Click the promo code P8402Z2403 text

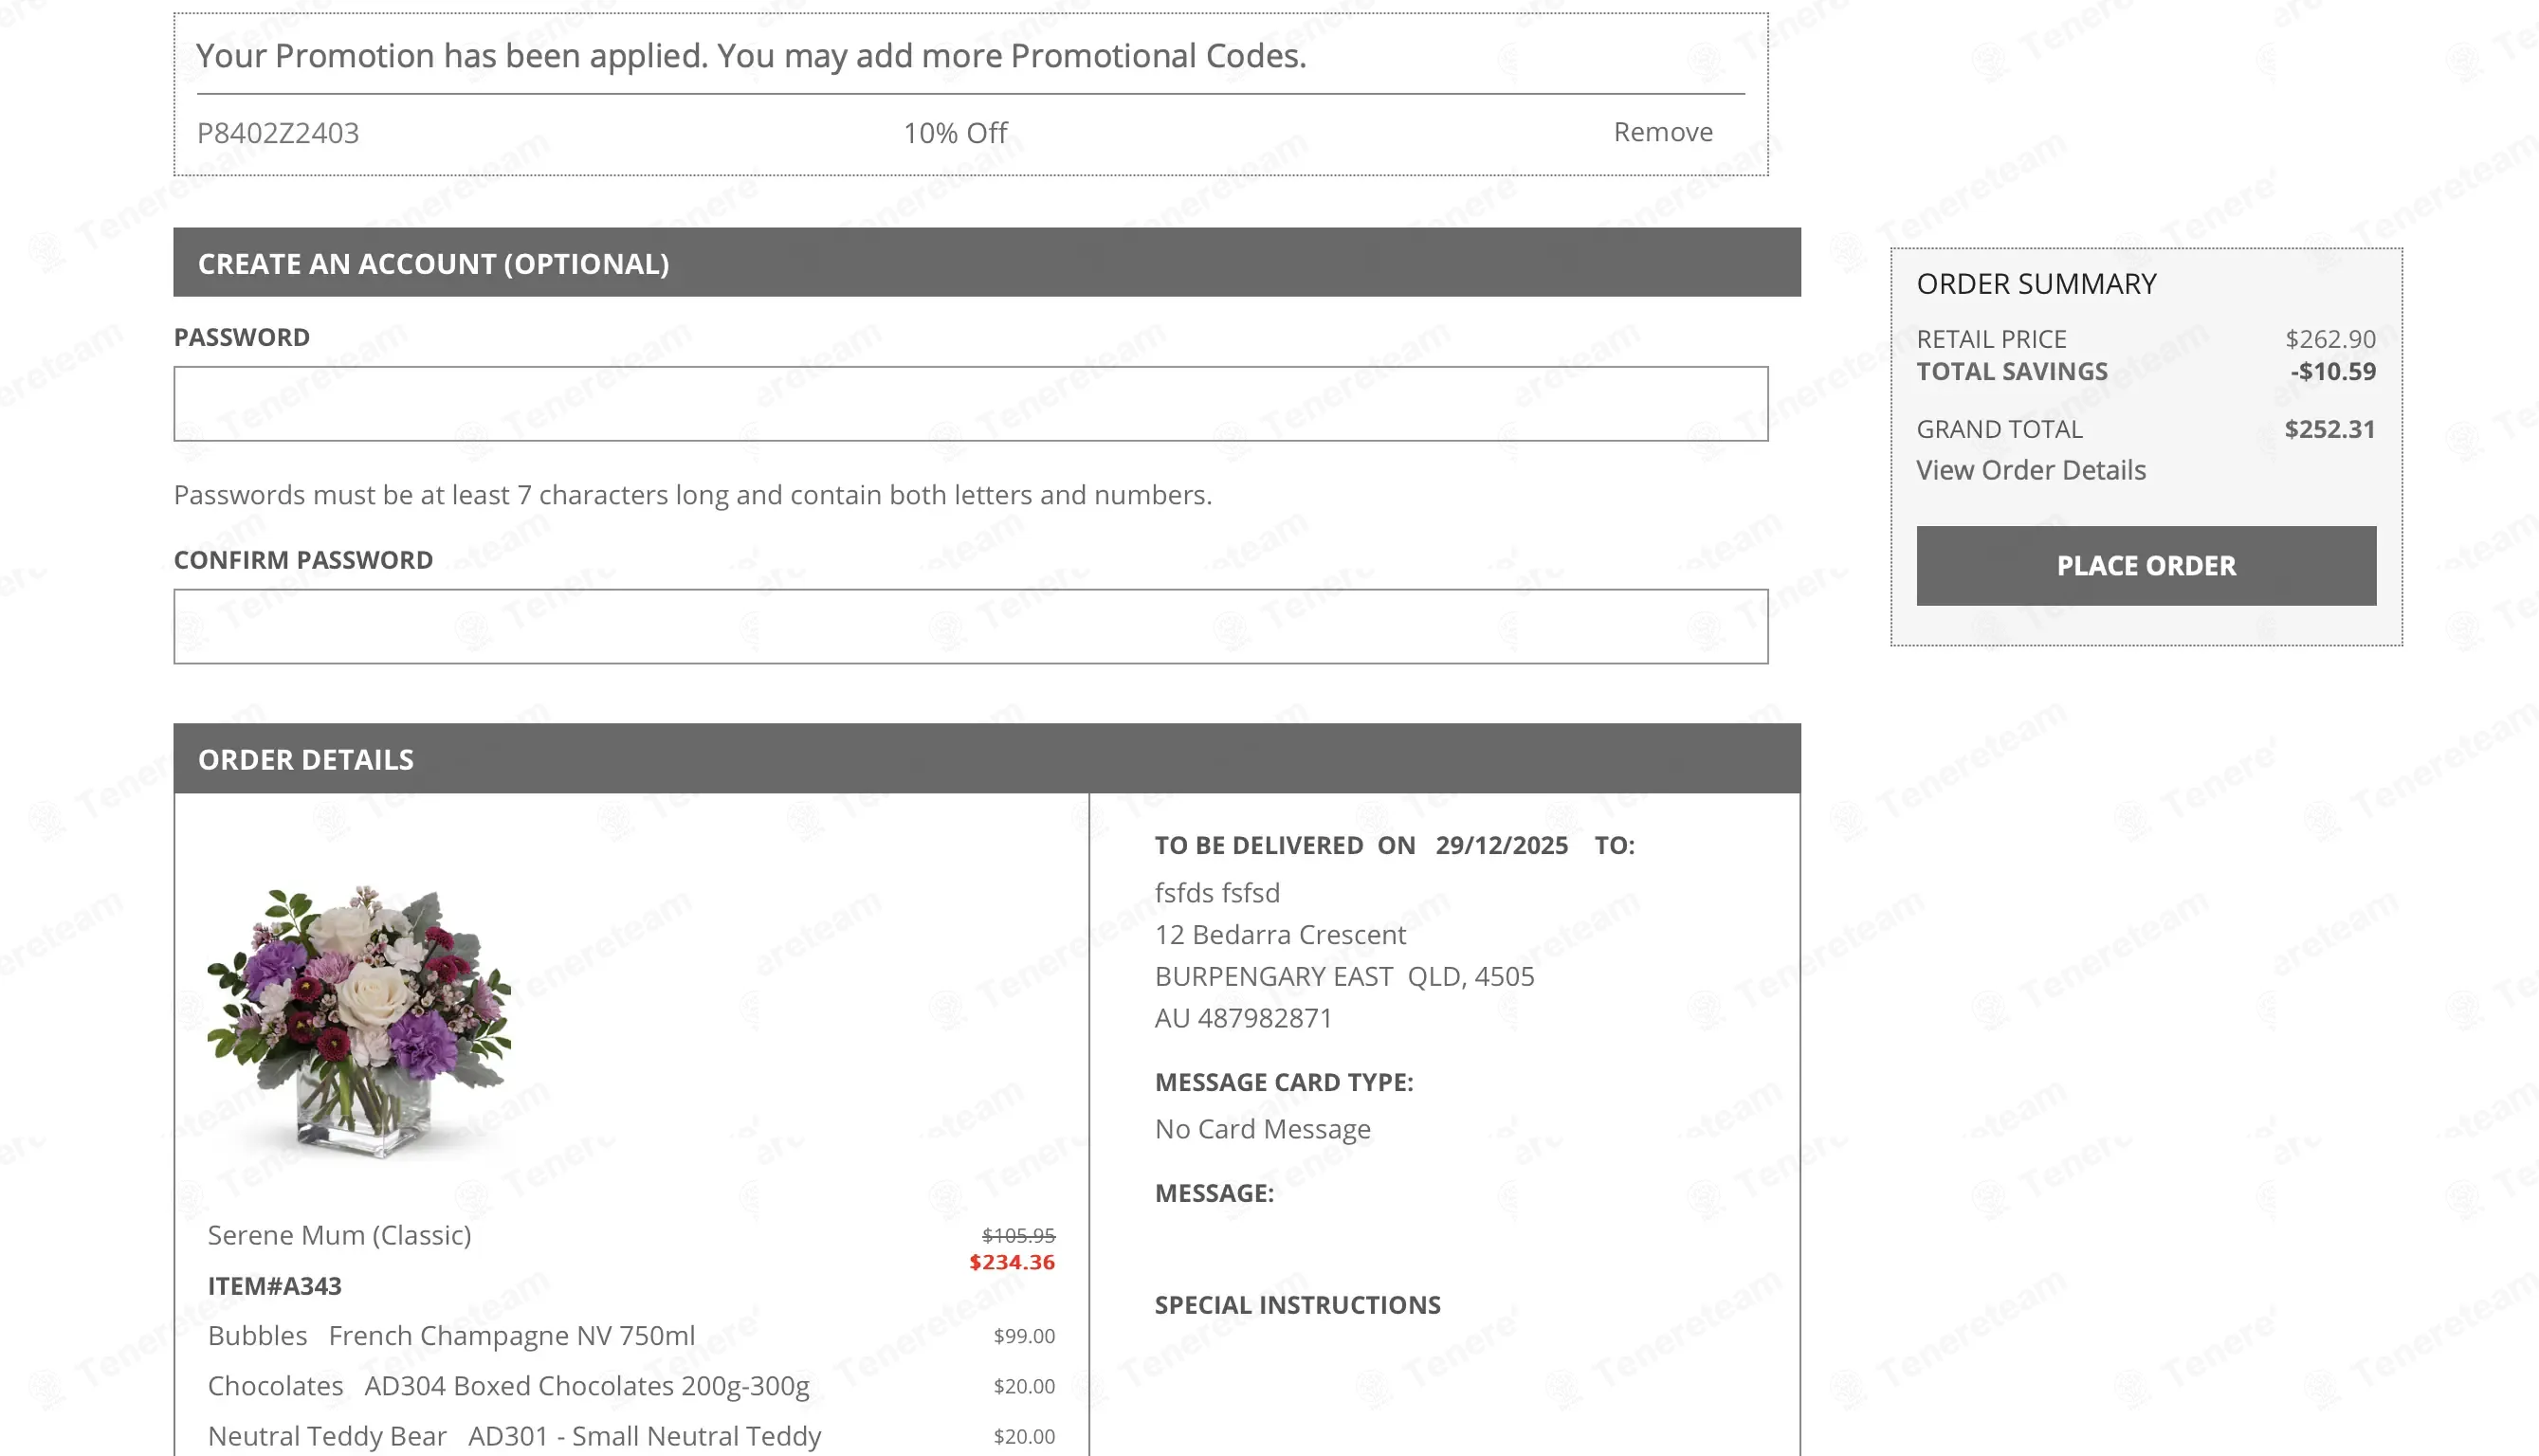pos(278,133)
